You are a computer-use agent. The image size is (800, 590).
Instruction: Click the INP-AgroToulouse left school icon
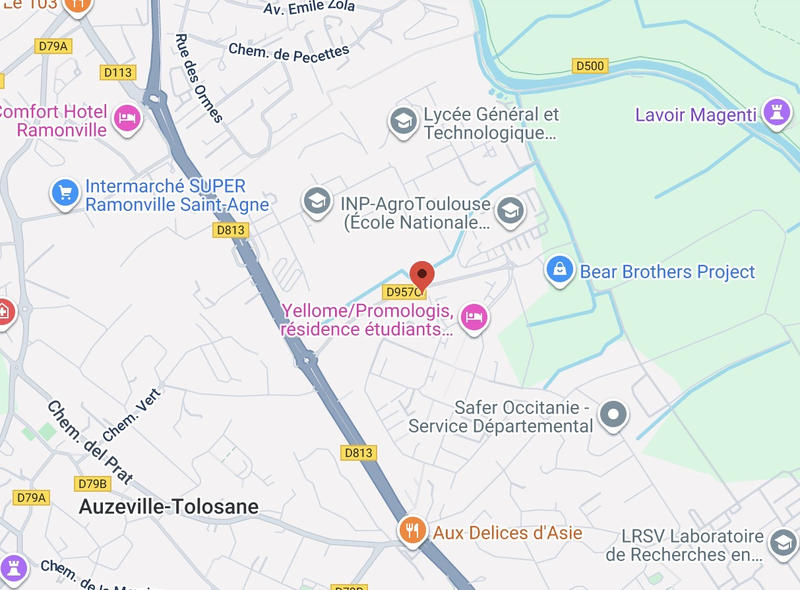point(317,202)
